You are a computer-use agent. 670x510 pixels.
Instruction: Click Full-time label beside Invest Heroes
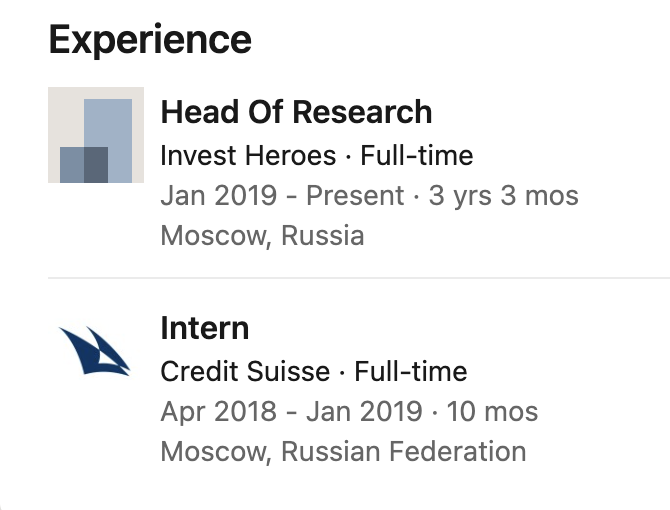[417, 156]
